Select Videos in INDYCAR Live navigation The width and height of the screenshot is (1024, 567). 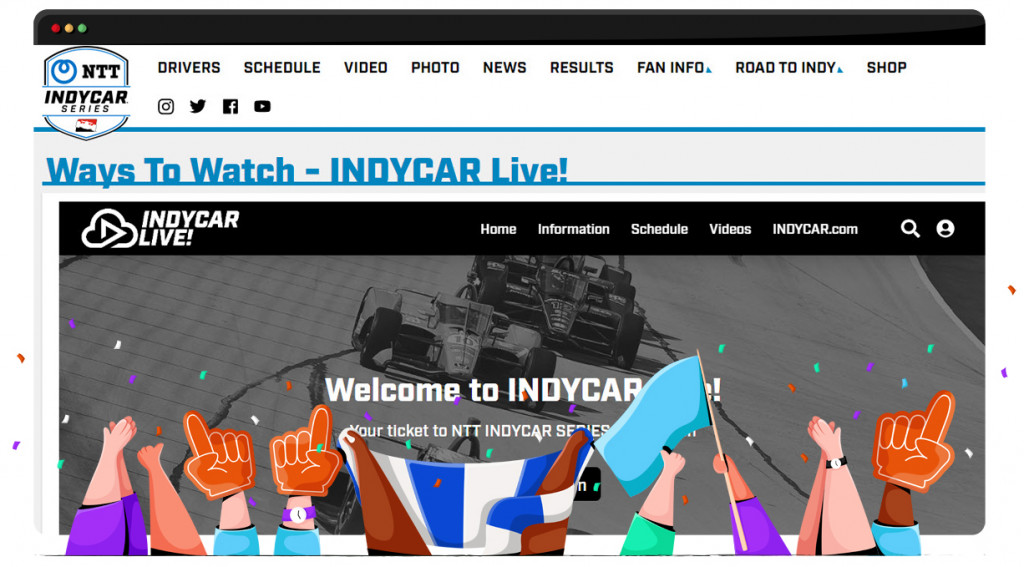coord(730,229)
